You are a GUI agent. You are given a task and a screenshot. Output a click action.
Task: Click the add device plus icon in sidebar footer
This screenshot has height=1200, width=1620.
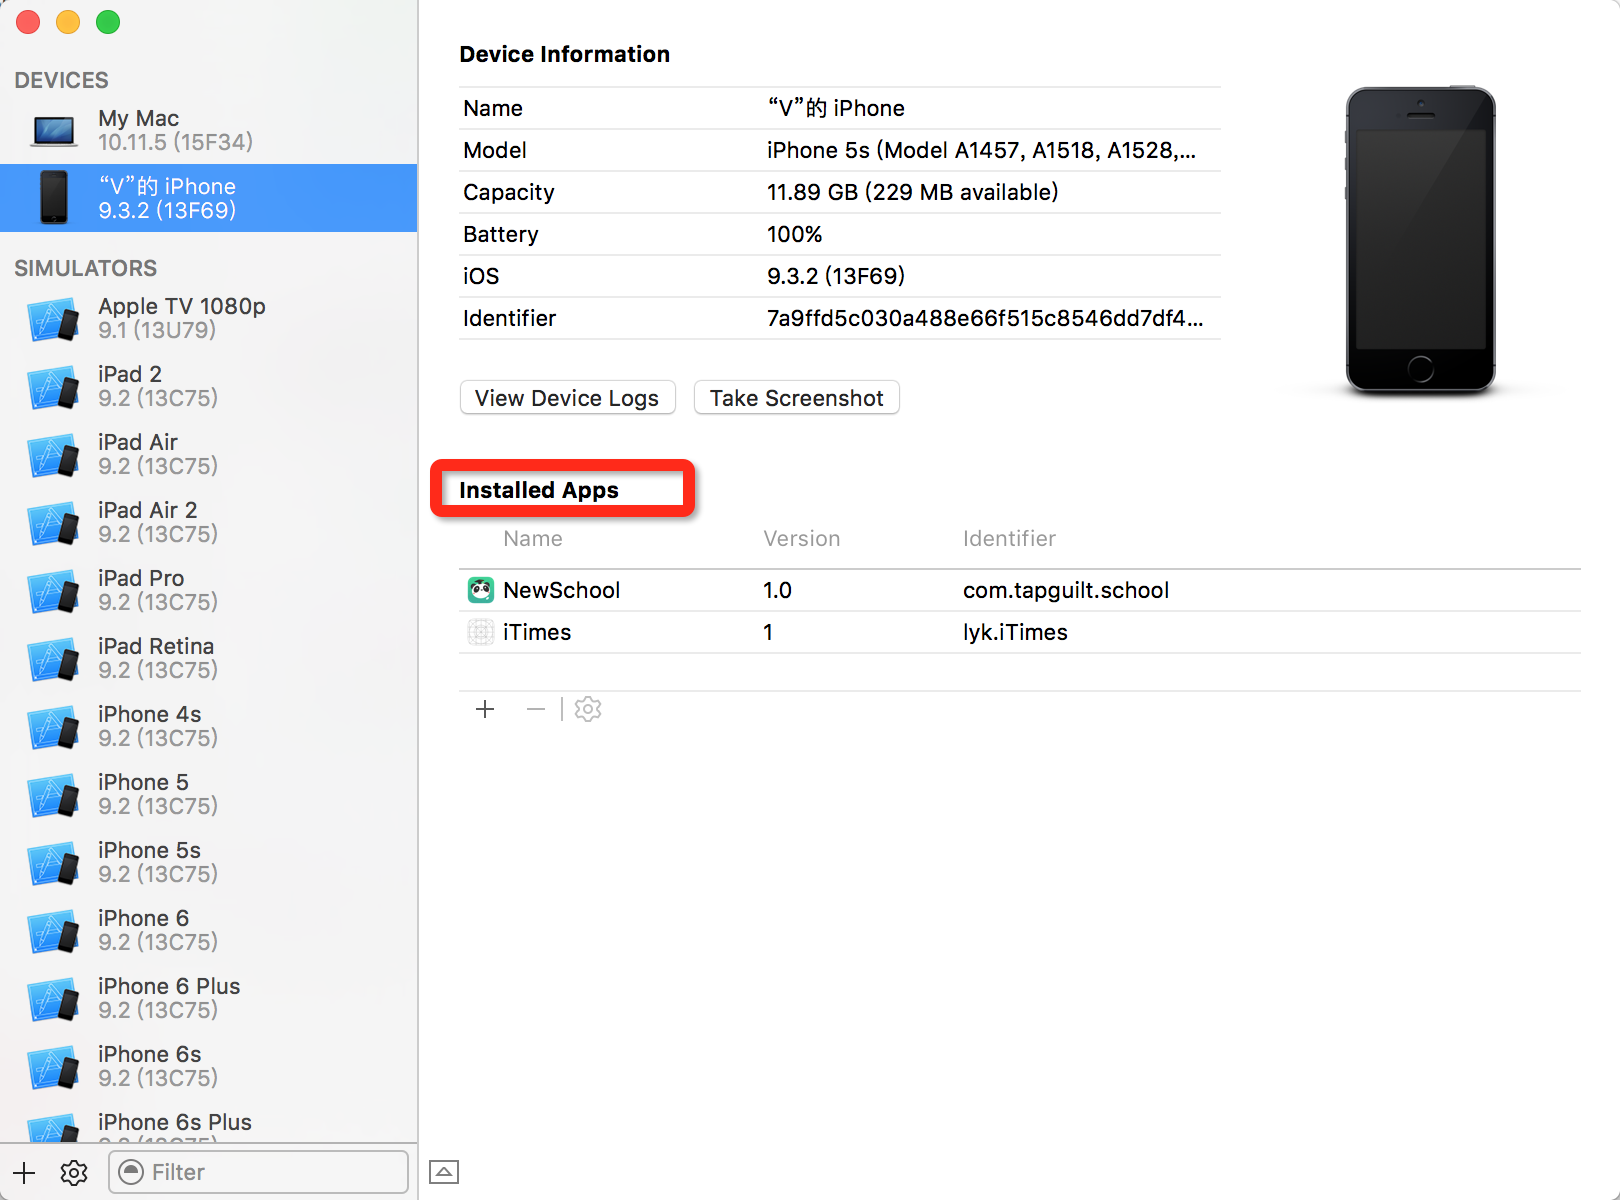24,1172
